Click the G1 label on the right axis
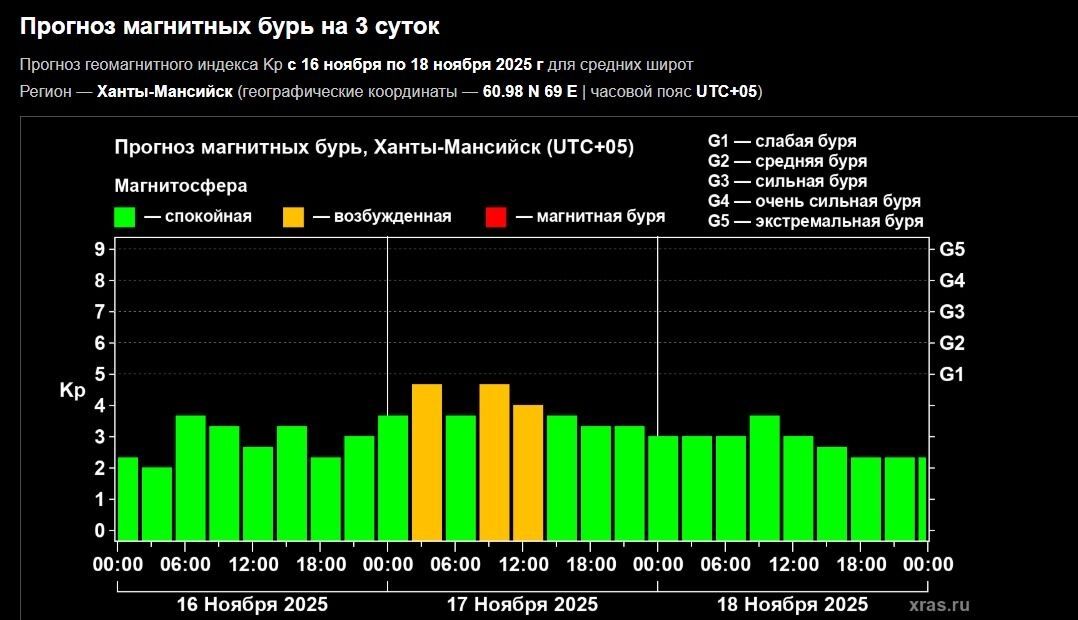The width and height of the screenshot is (1078, 620). (x=952, y=374)
